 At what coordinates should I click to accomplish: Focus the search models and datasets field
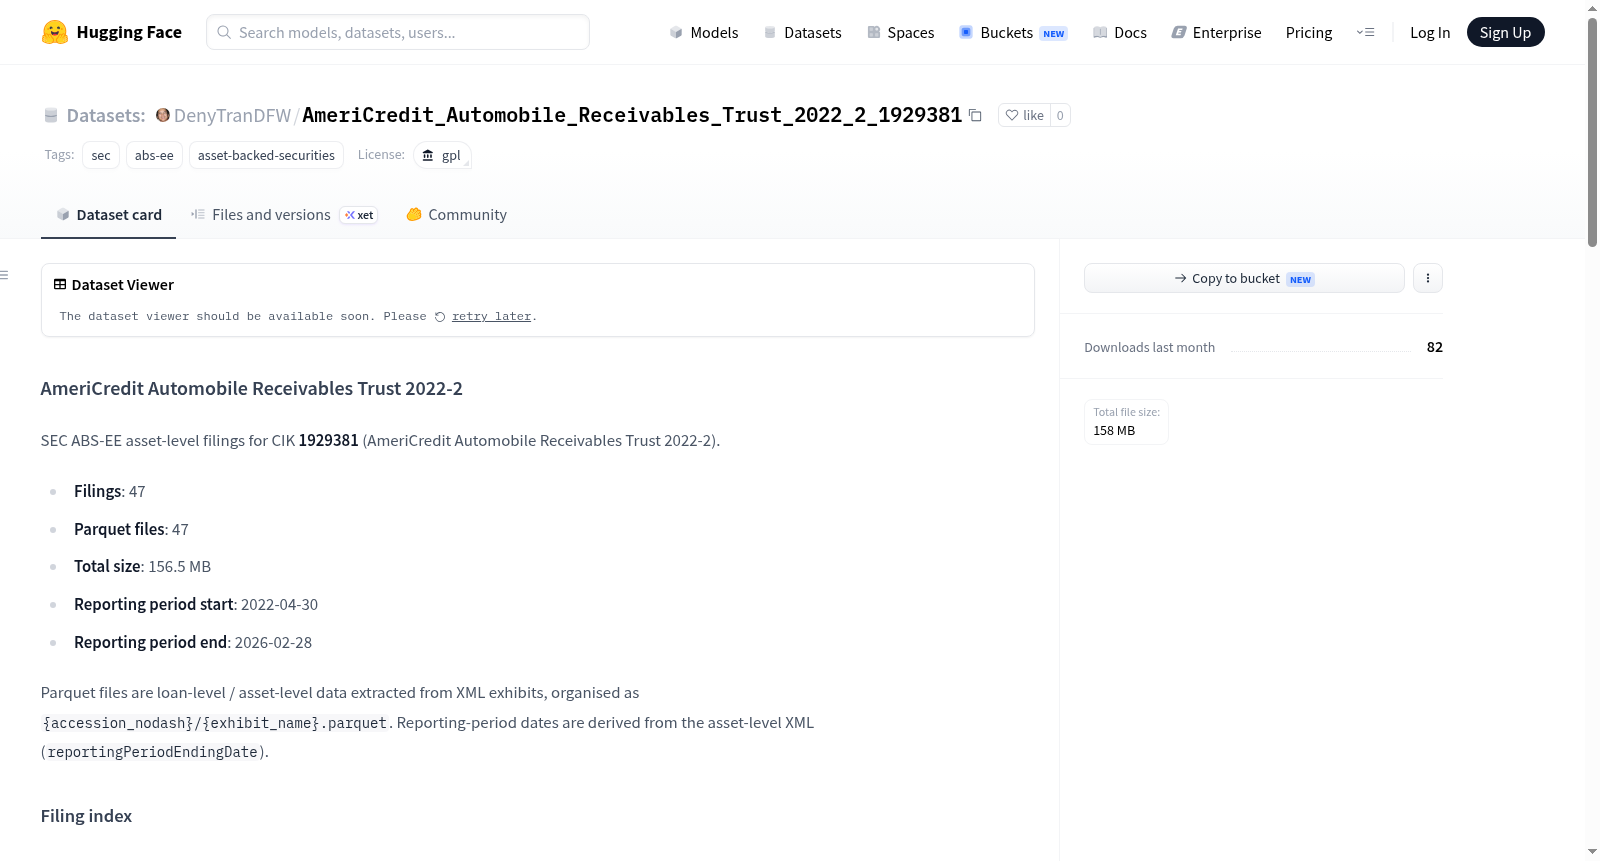(398, 32)
